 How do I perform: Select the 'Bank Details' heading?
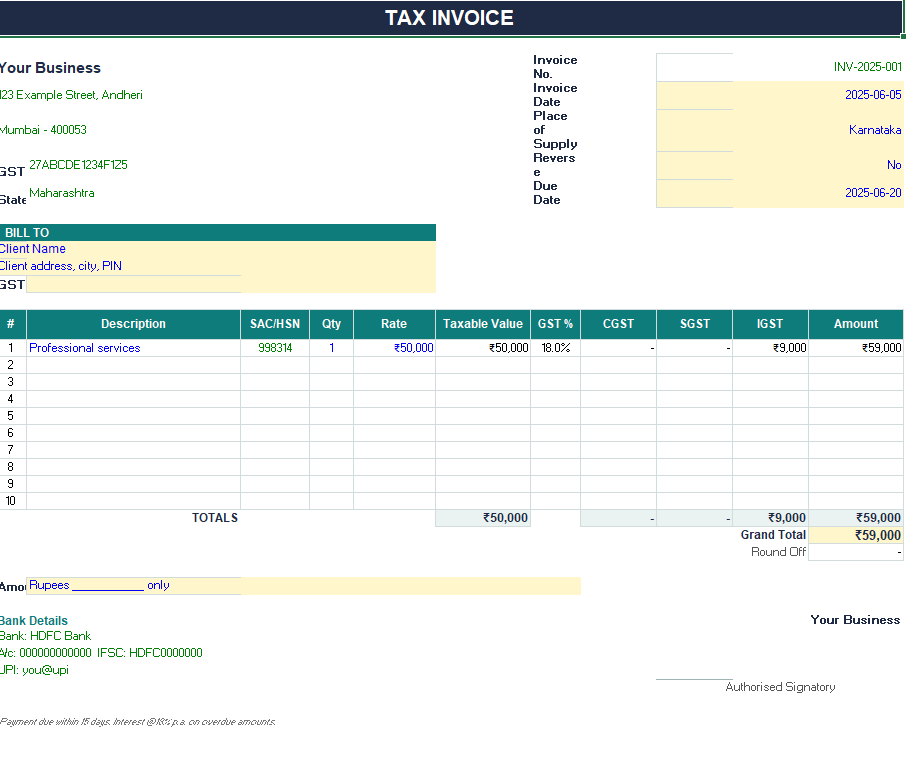coord(34,620)
